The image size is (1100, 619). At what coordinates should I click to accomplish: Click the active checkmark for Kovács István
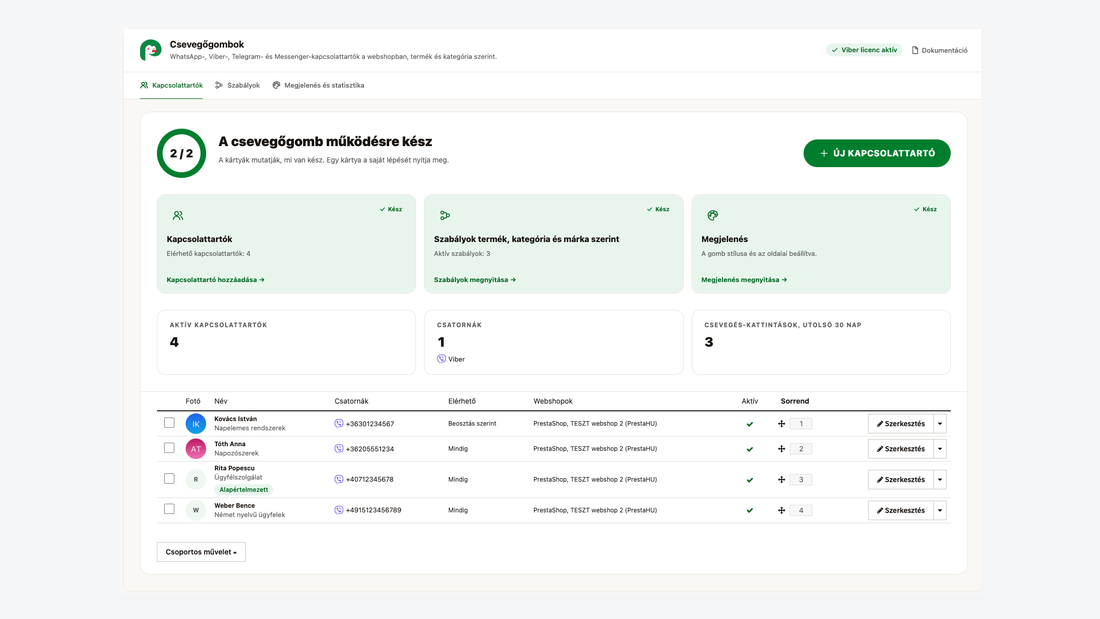(750, 424)
